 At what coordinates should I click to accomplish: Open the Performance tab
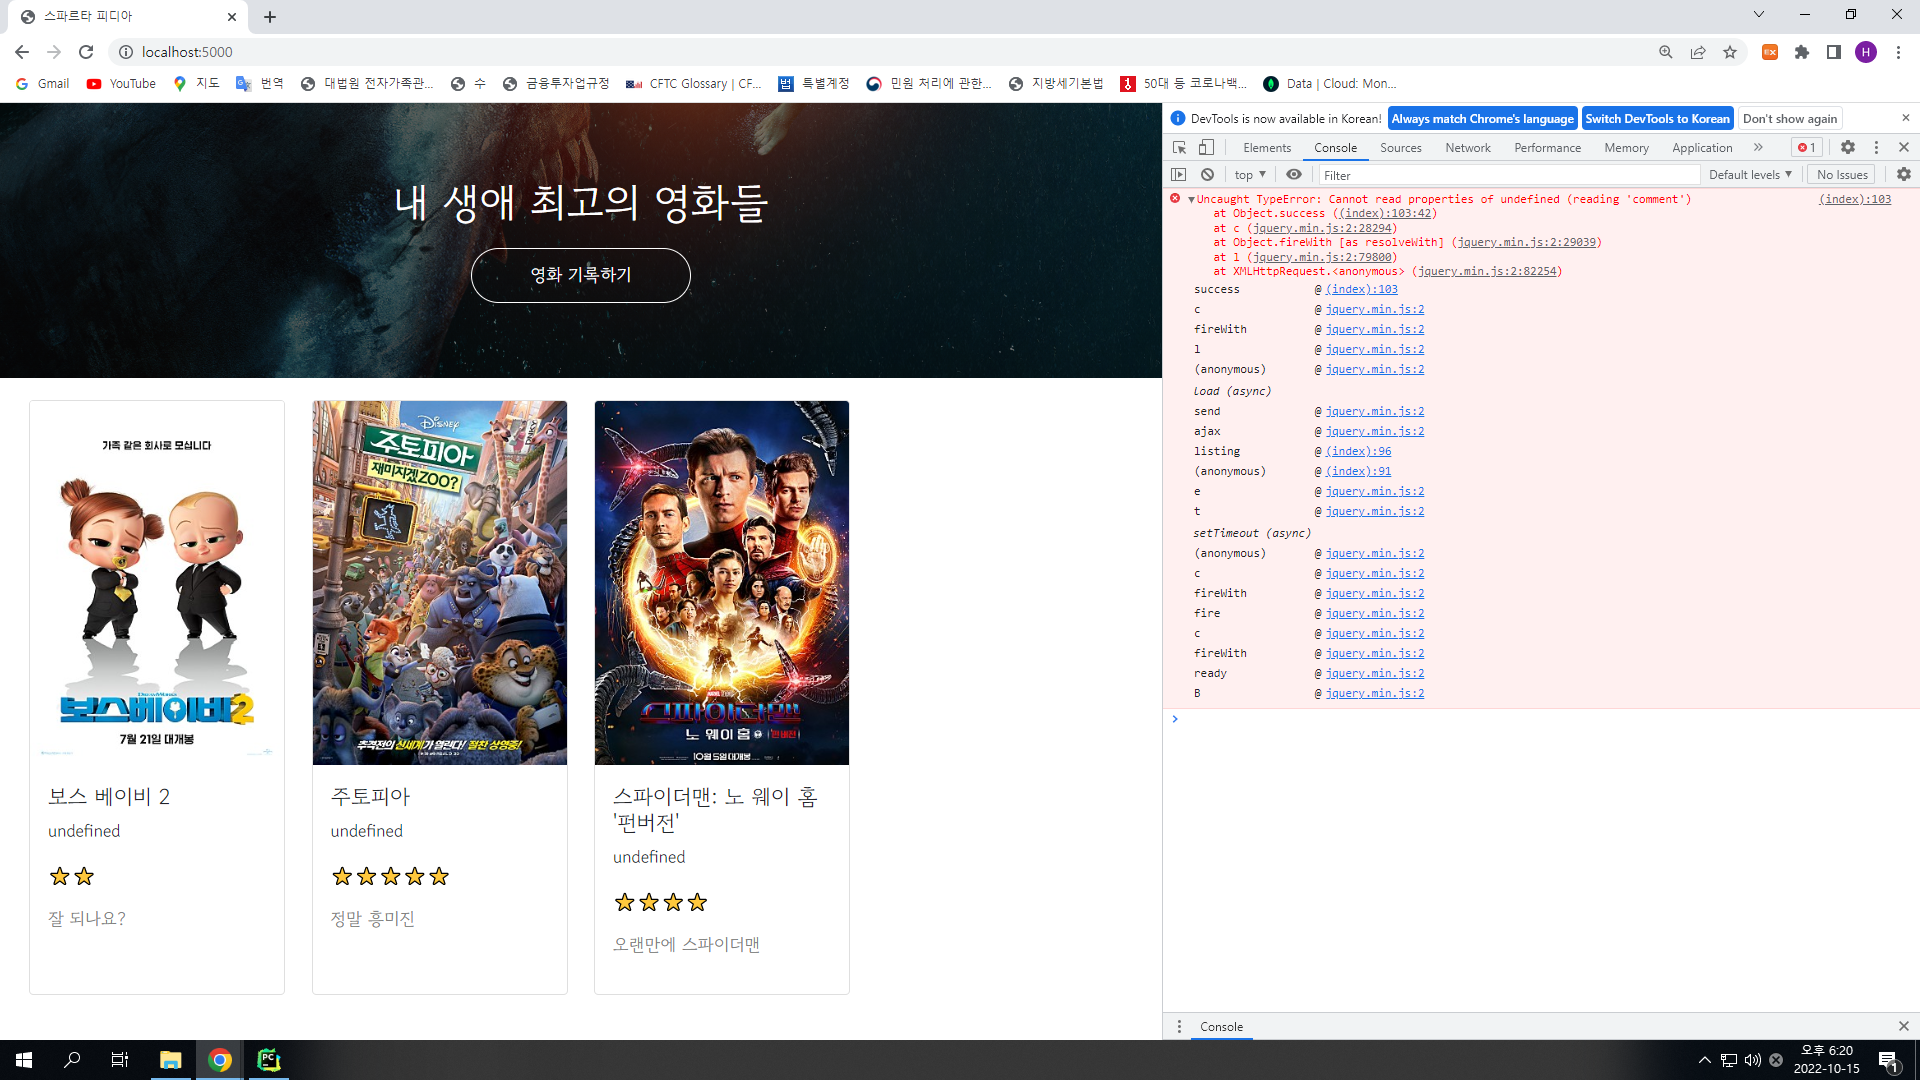1547,147
